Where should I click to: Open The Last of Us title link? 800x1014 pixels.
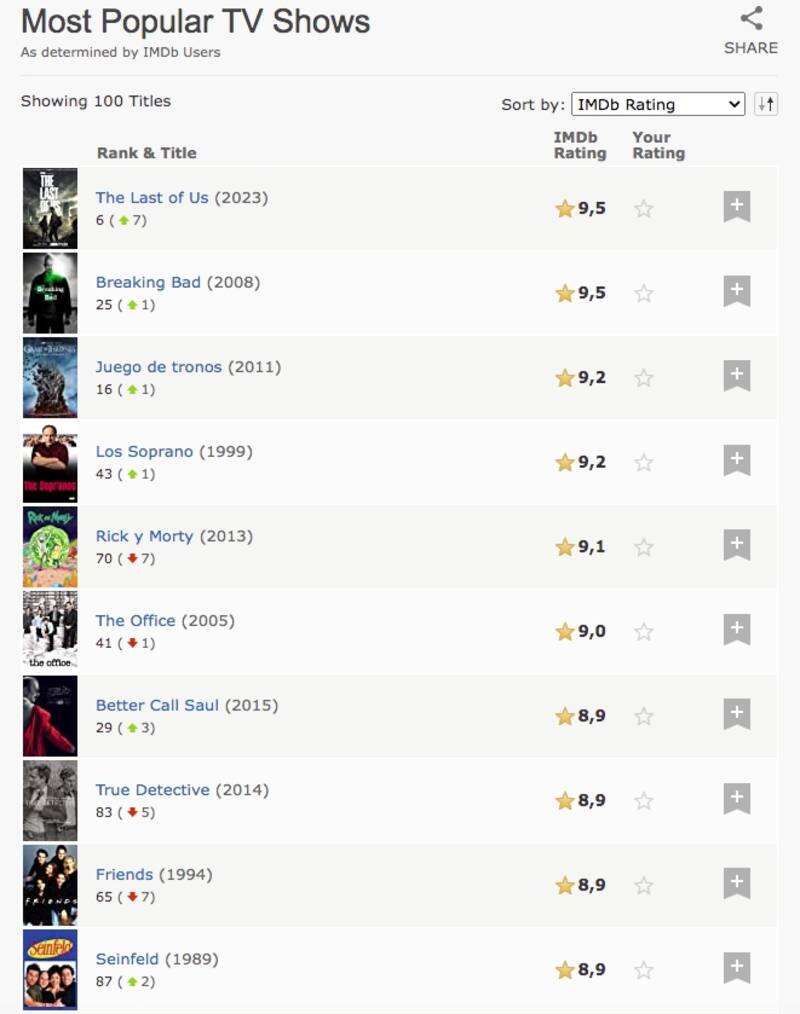(x=152, y=198)
